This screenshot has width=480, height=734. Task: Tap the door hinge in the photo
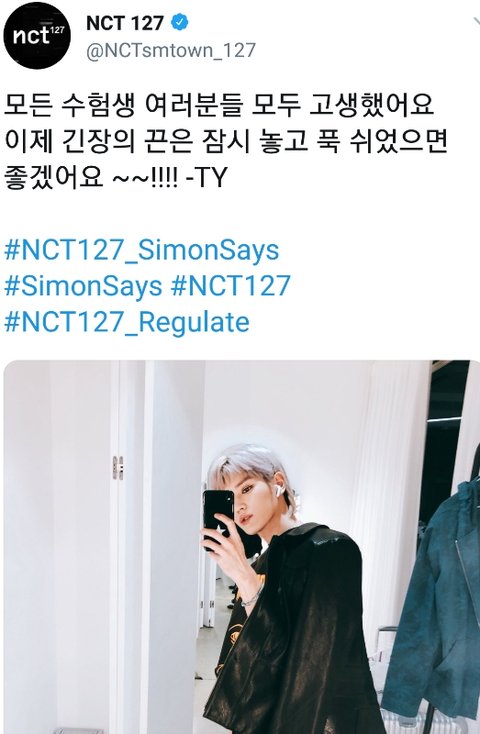[118, 468]
